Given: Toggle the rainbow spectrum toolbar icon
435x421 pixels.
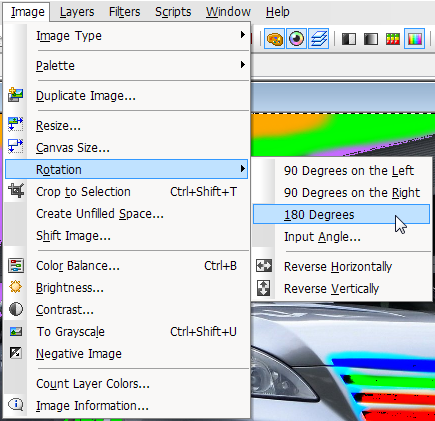Looking at the screenshot, I should coord(415,39).
